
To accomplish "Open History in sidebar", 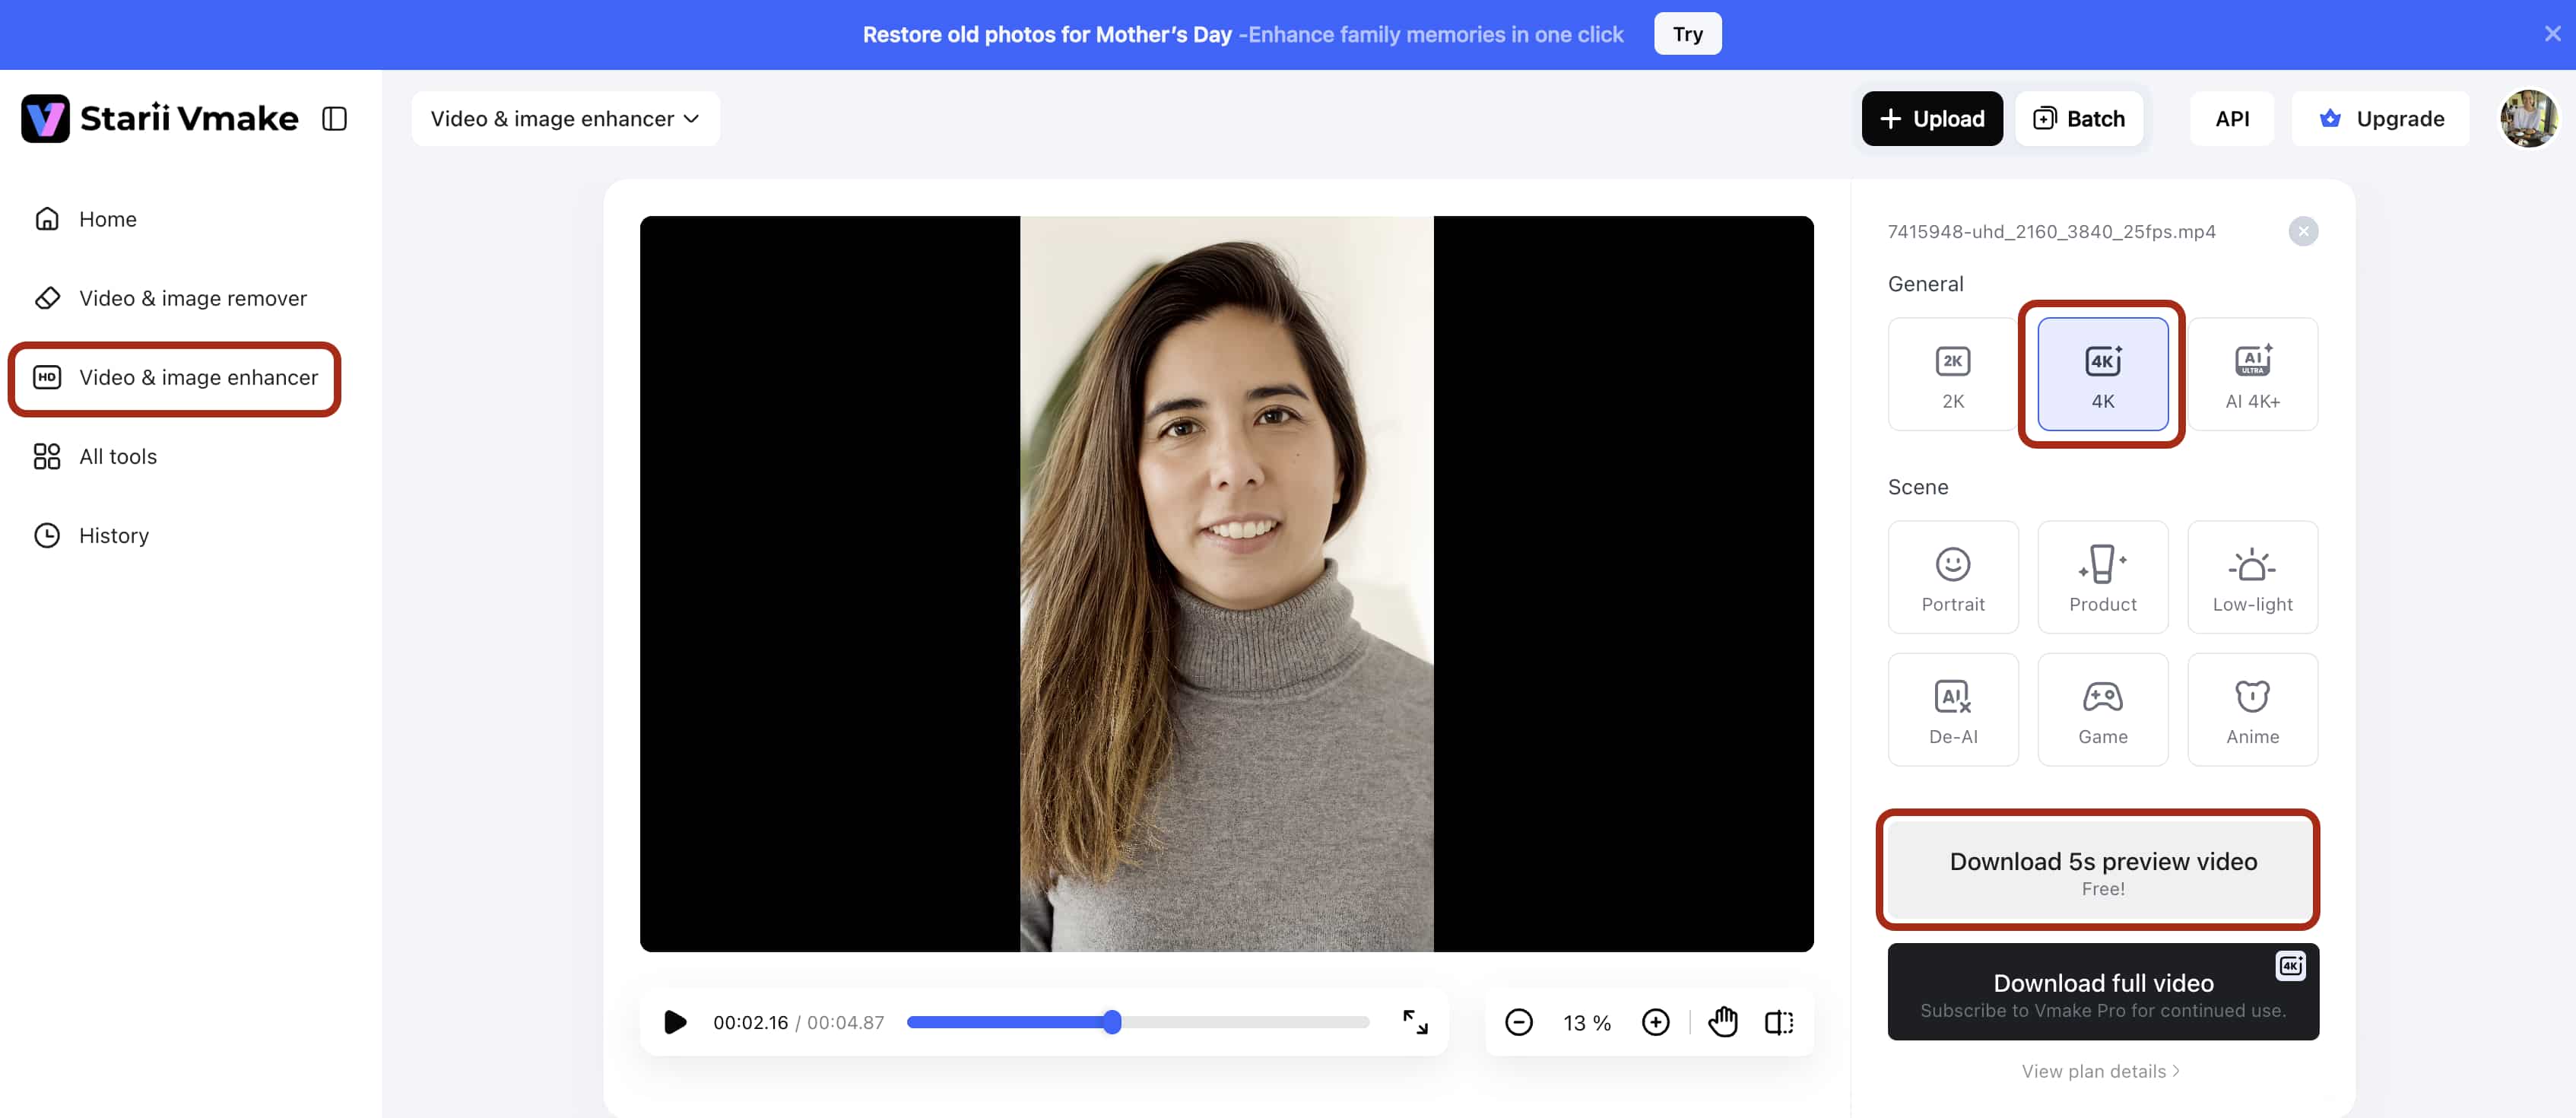I will pos(92,535).
